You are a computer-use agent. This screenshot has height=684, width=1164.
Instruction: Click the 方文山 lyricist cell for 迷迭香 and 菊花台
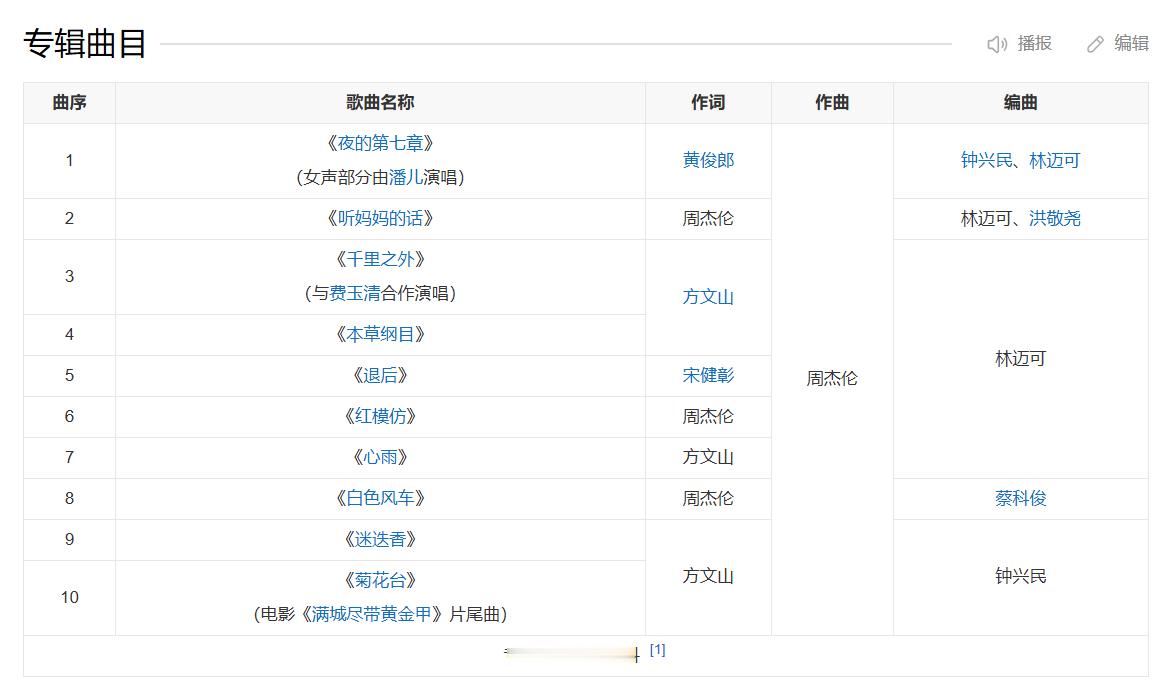[x=708, y=576]
